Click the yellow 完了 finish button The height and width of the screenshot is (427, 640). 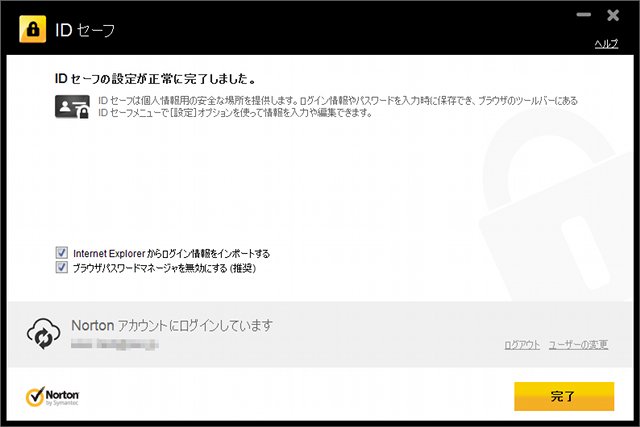(x=564, y=396)
